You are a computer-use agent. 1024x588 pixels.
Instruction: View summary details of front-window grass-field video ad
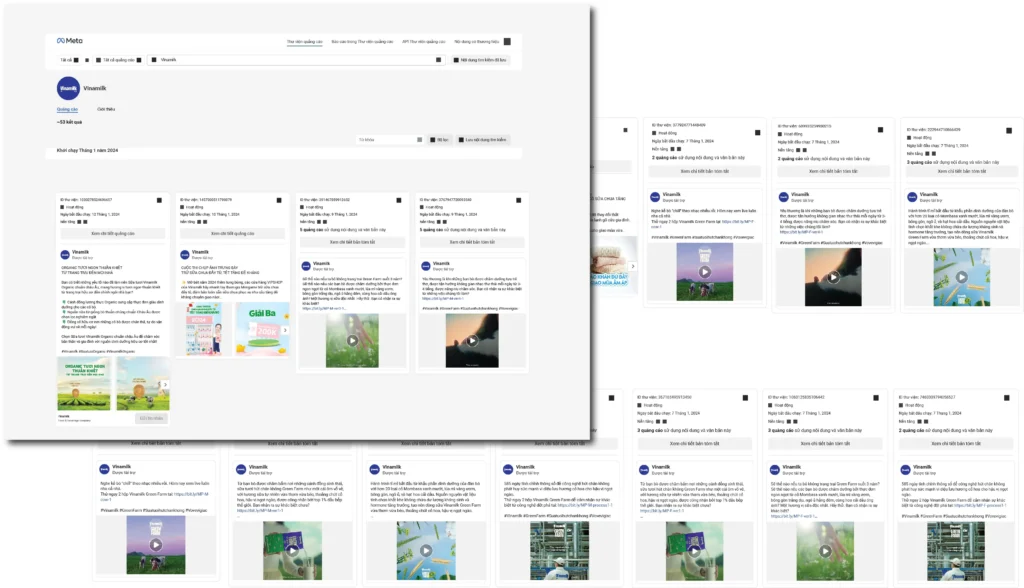tap(352, 242)
